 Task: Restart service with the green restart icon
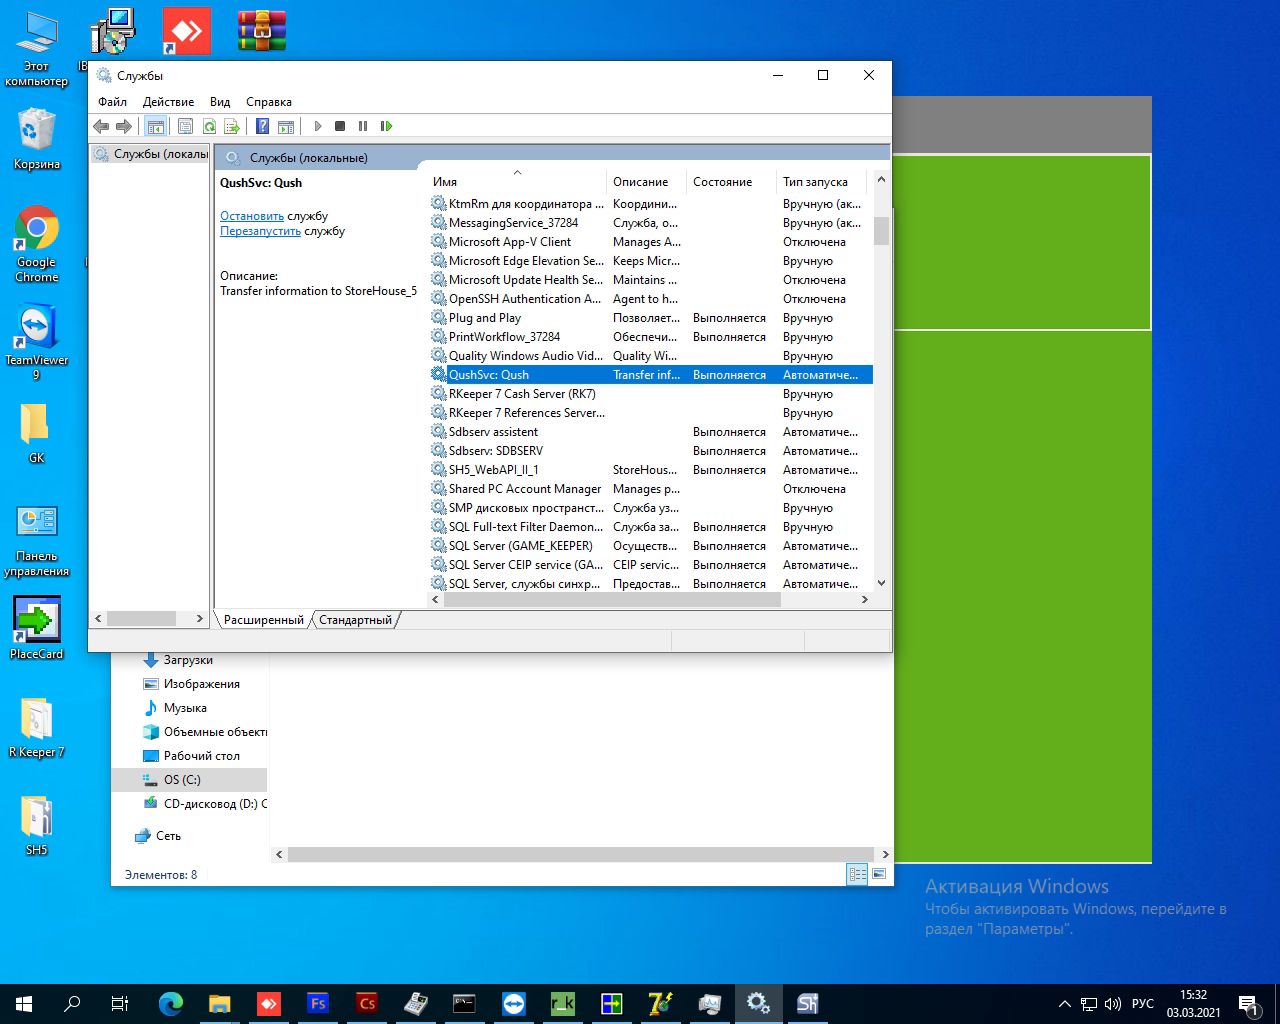point(386,126)
